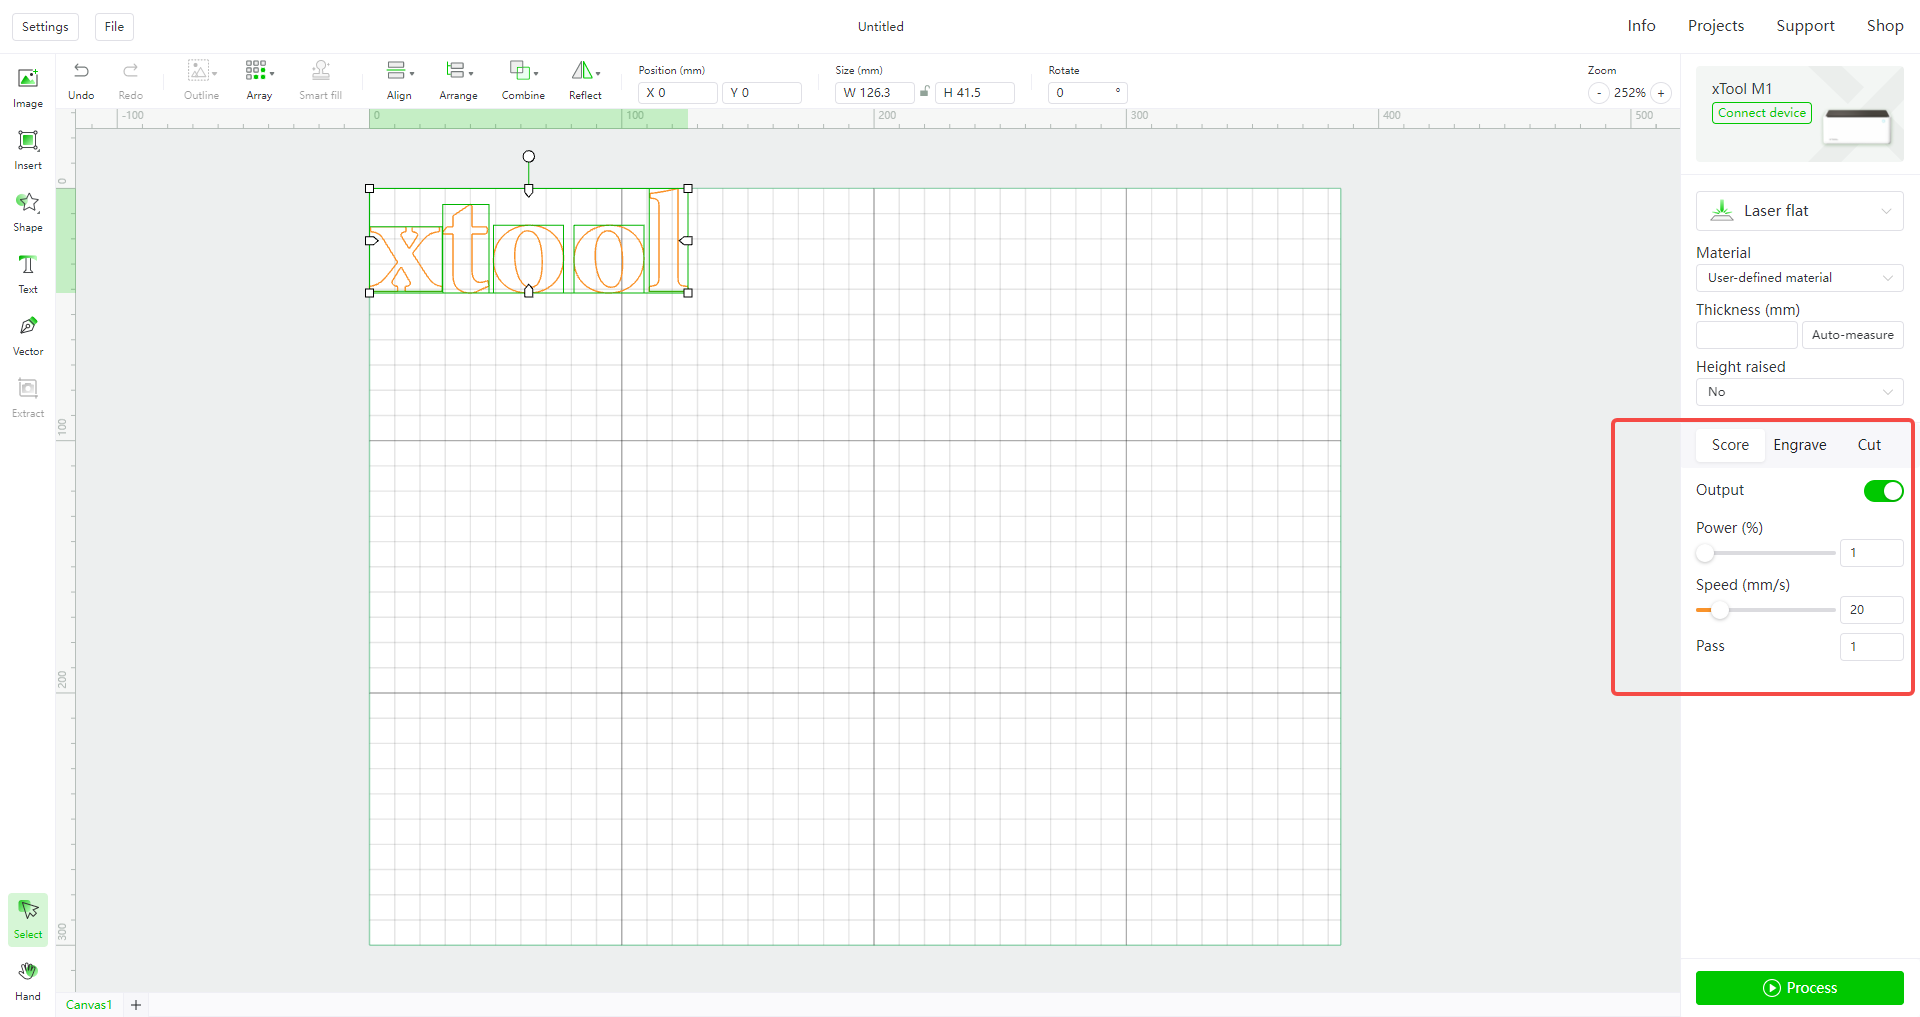The width and height of the screenshot is (1920, 1017).
Task: Click the Connect device button
Action: coord(1762,113)
